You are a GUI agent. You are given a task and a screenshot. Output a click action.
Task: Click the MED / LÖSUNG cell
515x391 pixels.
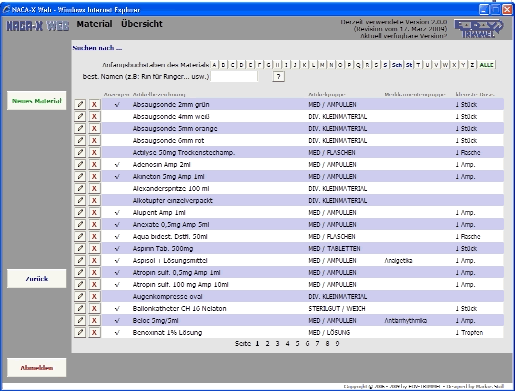[329, 333]
